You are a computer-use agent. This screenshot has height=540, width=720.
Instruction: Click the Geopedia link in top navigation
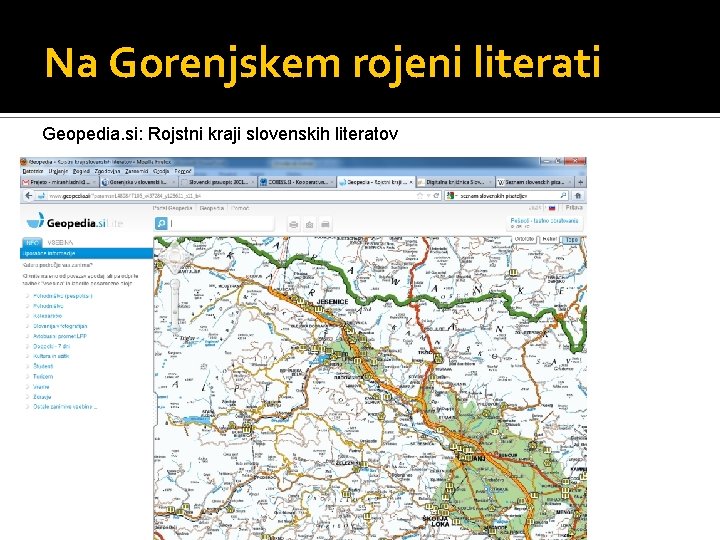click(212, 208)
